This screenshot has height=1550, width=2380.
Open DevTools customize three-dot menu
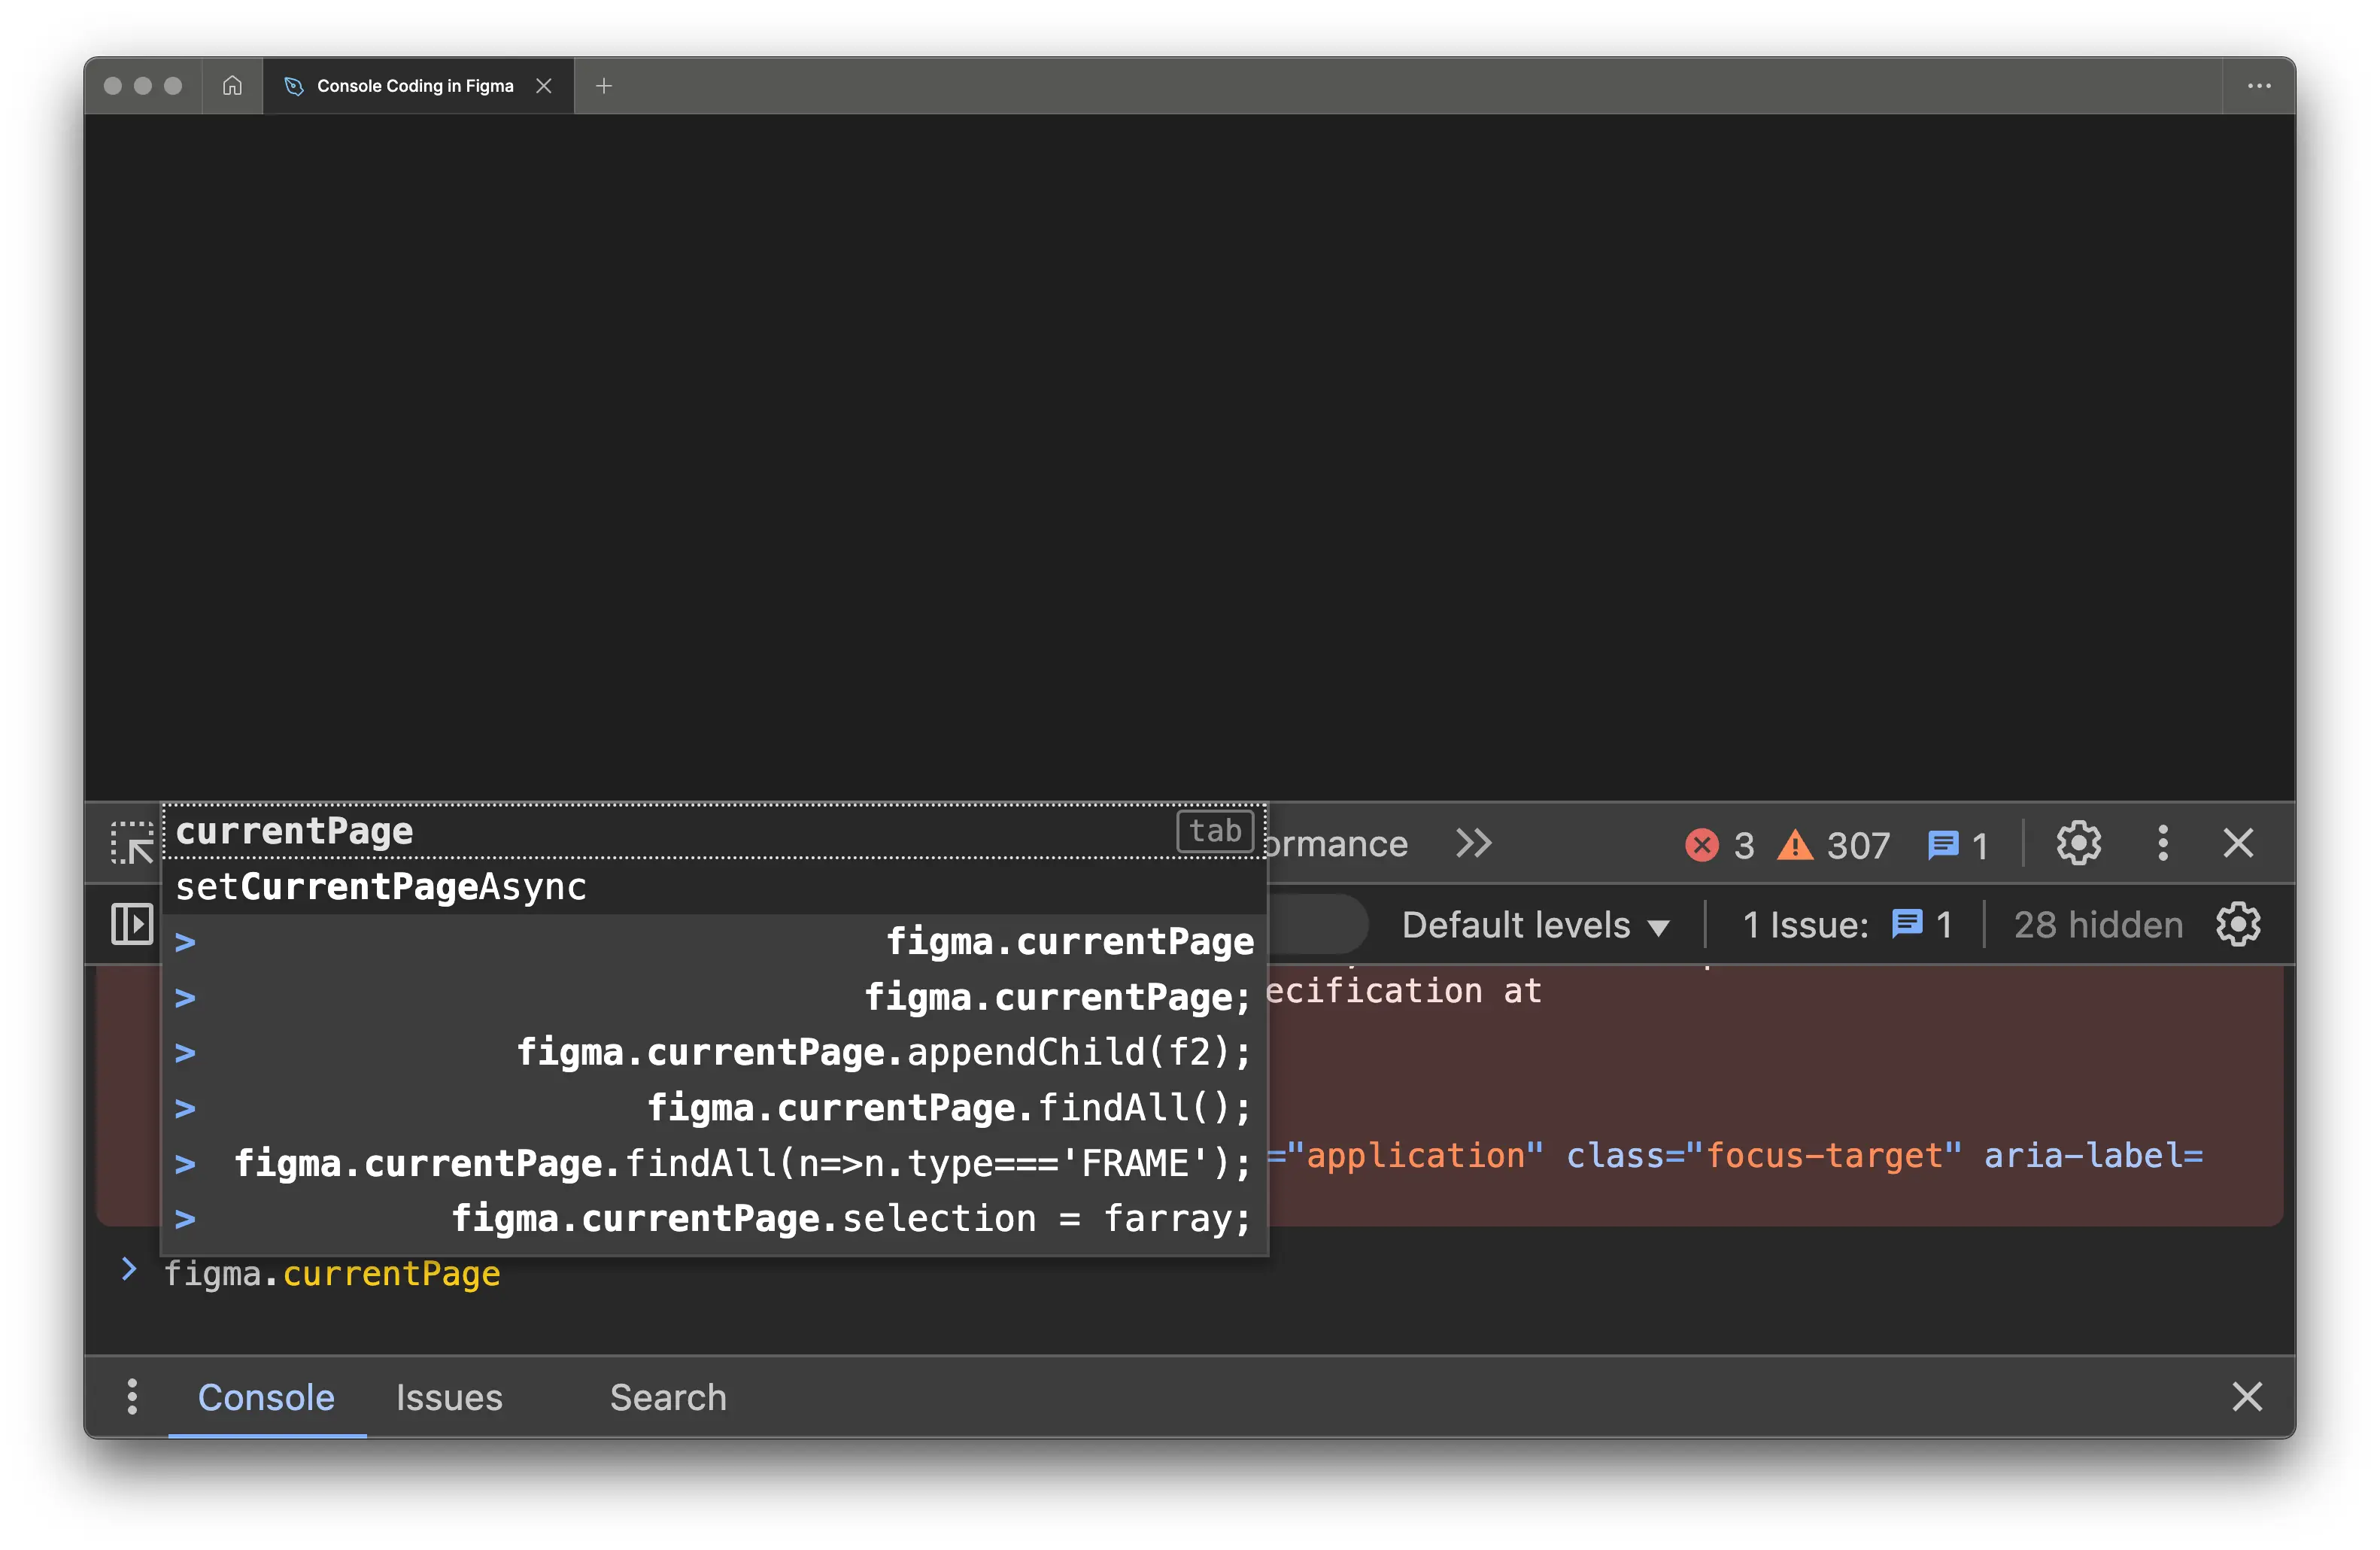(x=2162, y=844)
